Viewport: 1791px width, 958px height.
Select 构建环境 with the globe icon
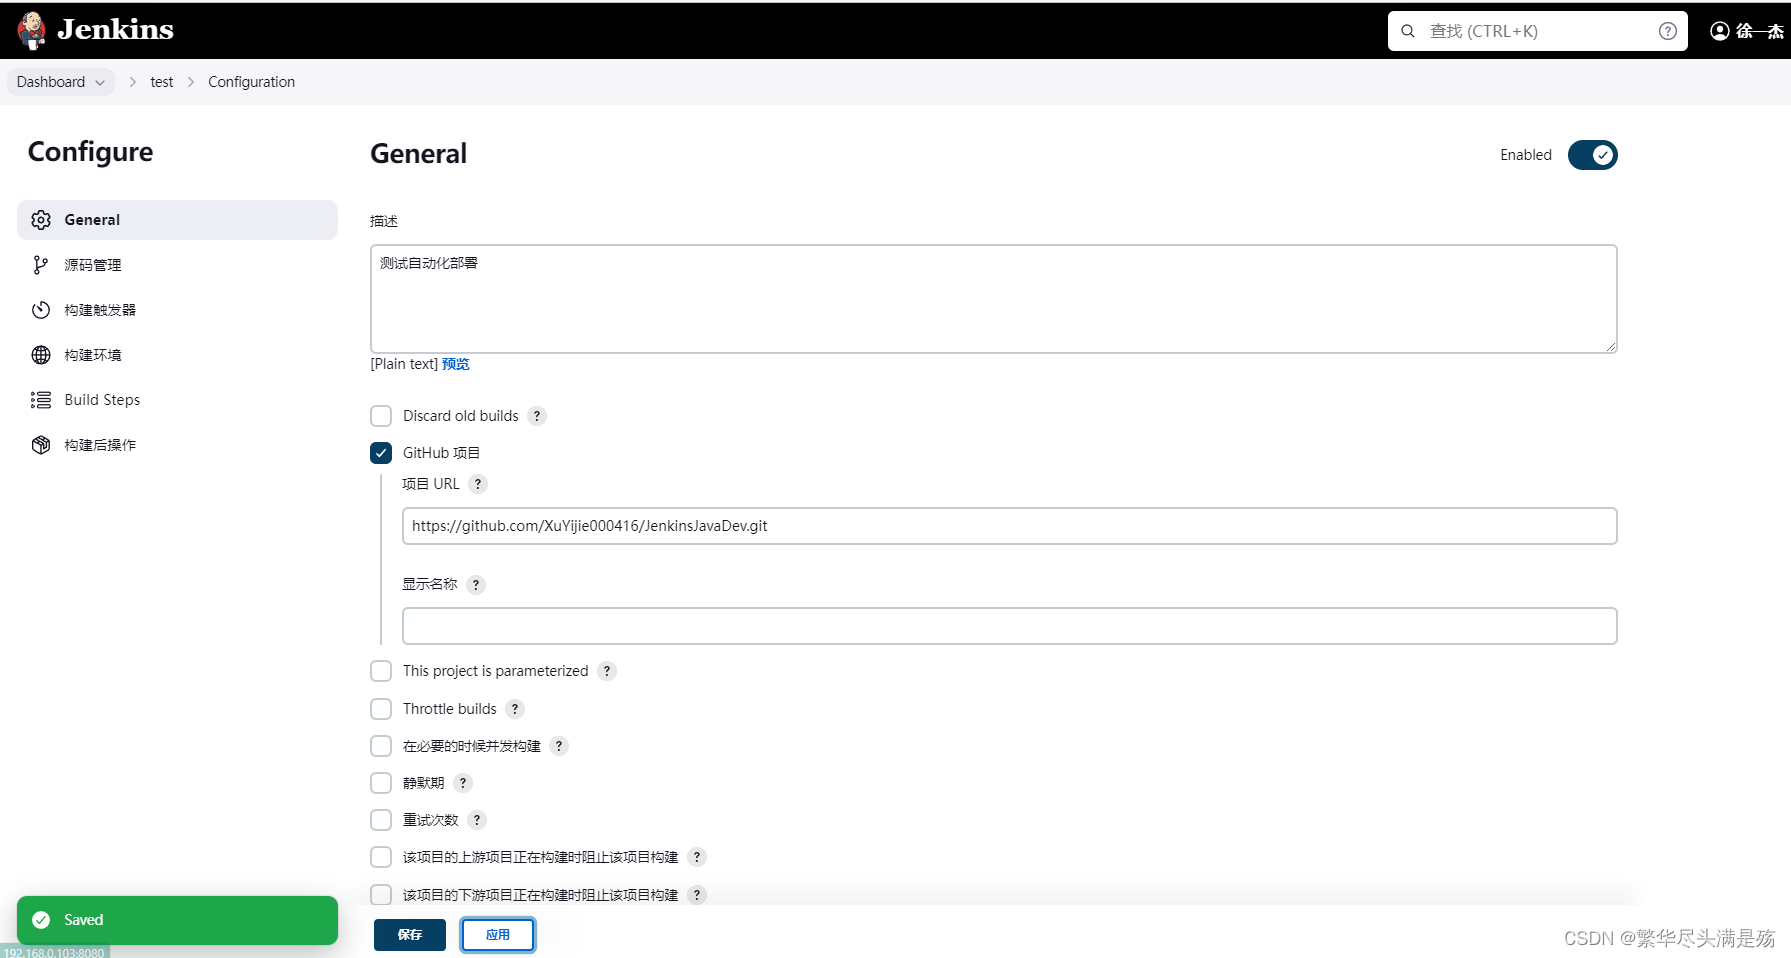coord(92,354)
